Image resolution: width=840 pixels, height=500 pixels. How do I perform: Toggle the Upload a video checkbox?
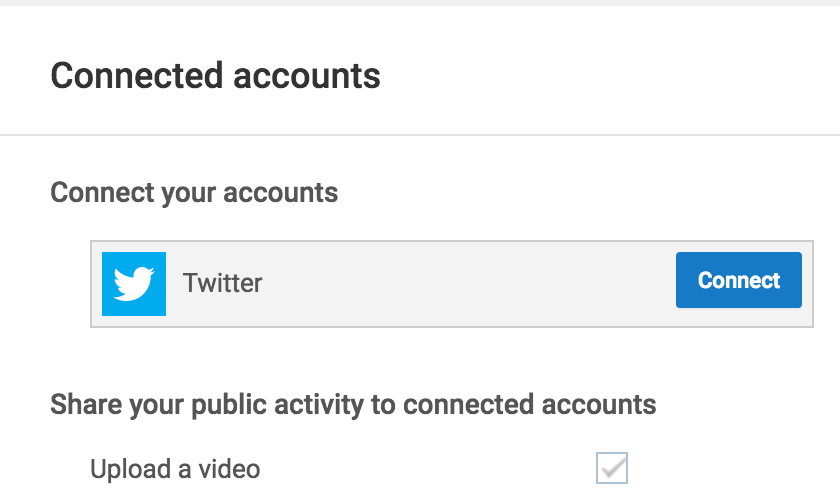coord(611,467)
